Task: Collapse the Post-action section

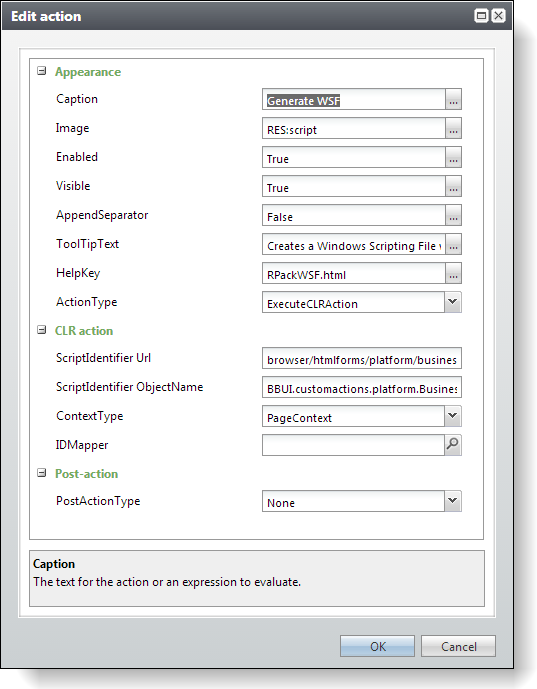Action: point(42,473)
